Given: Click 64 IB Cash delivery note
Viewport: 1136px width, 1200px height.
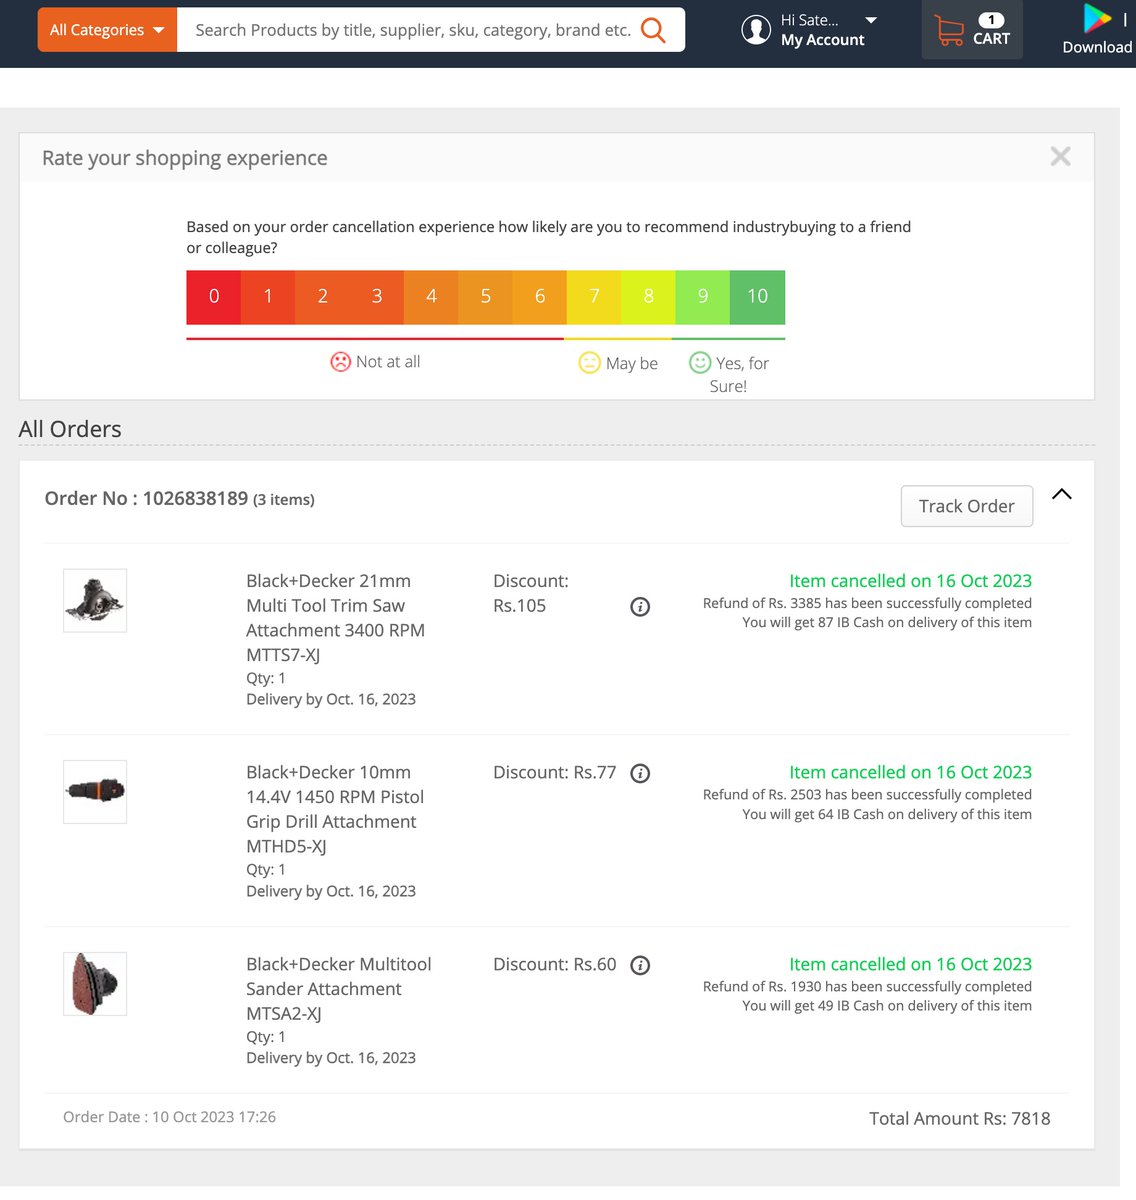Looking at the screenshot, I should (887, 814).
